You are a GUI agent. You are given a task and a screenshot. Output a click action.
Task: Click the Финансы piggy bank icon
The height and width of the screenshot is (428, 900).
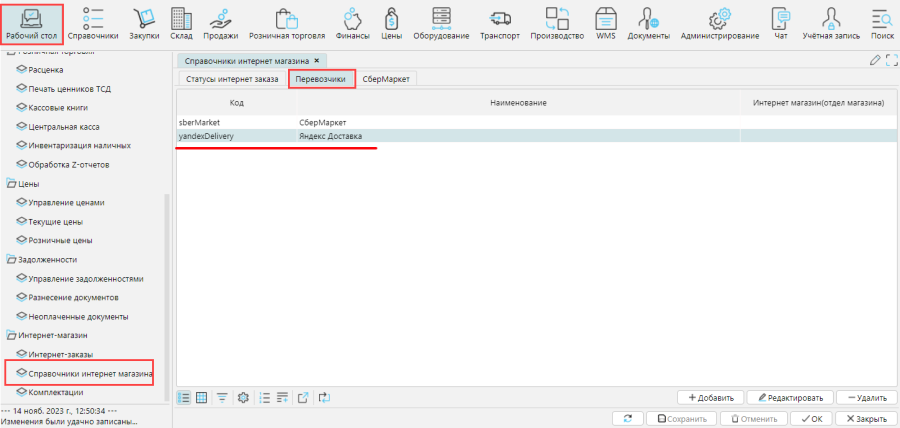tap(352, 23)
